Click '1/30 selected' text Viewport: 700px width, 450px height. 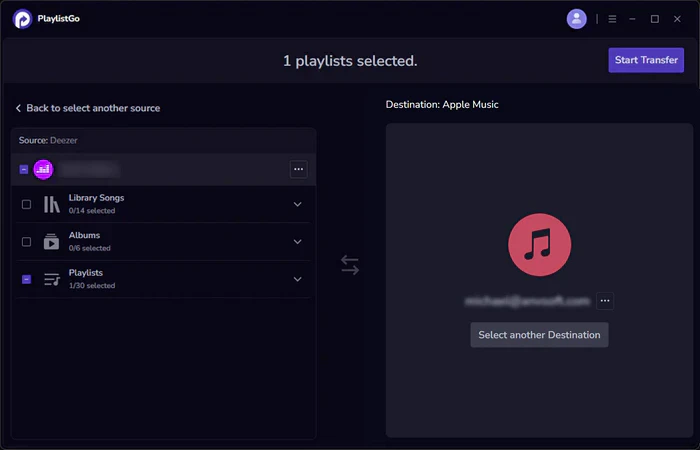(92, 286)
